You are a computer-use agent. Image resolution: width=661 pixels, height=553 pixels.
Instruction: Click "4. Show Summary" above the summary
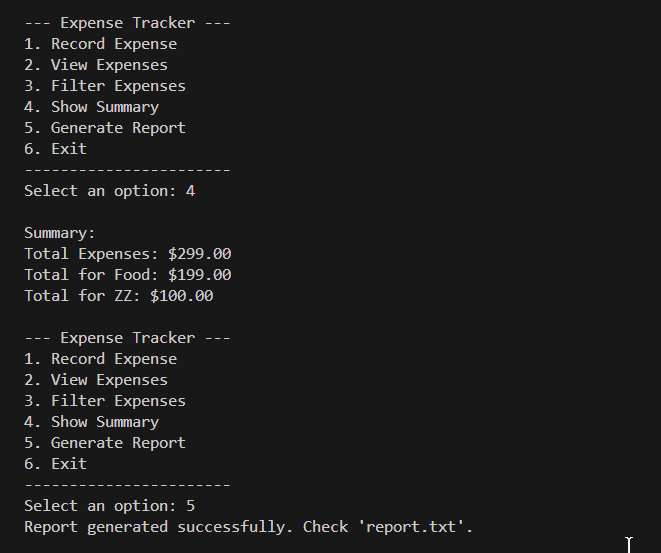click(x=91, y=107)
